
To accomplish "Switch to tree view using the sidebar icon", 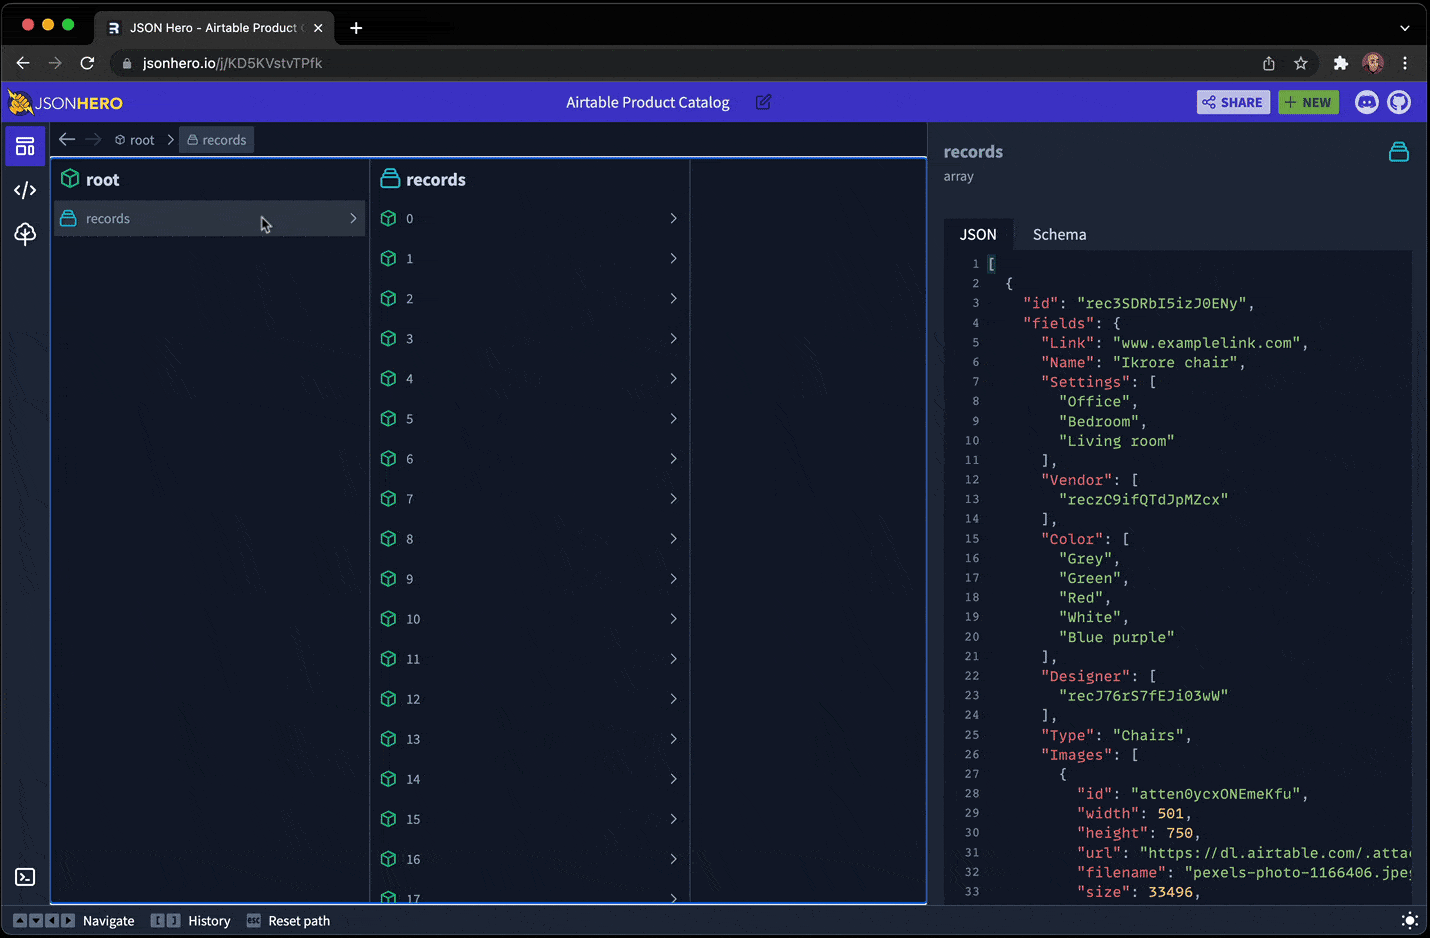I will click(25, 234).
